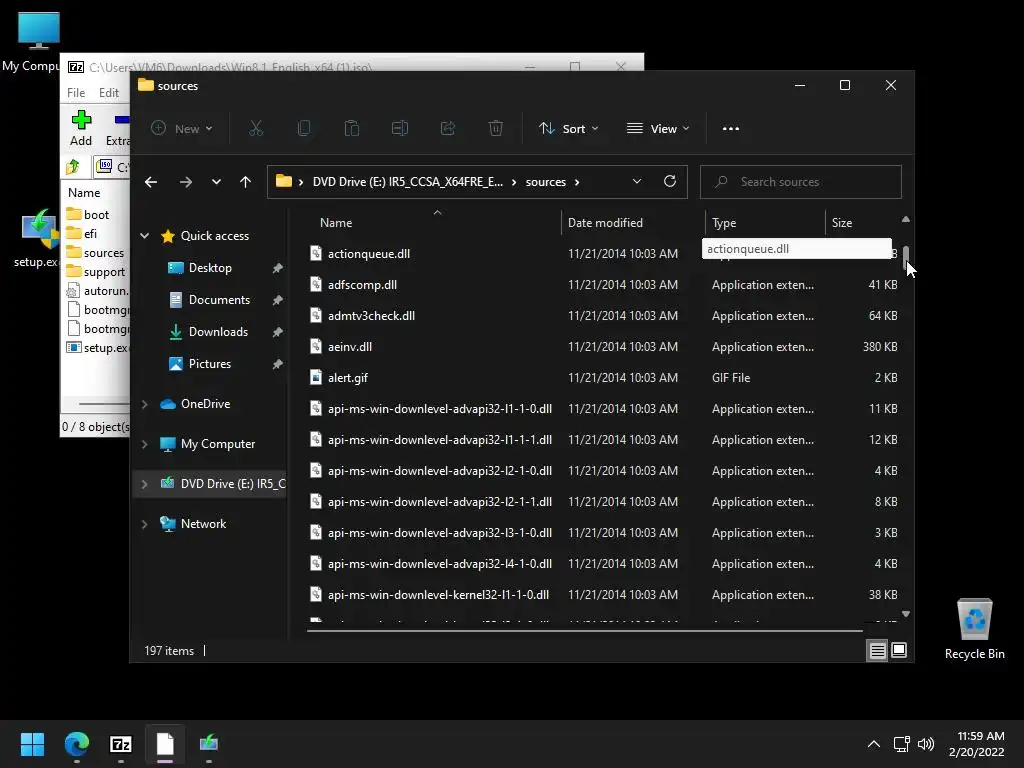Go back with the left arrow
The width and height of the screenshot is (1024, 768).
point(151,182)
